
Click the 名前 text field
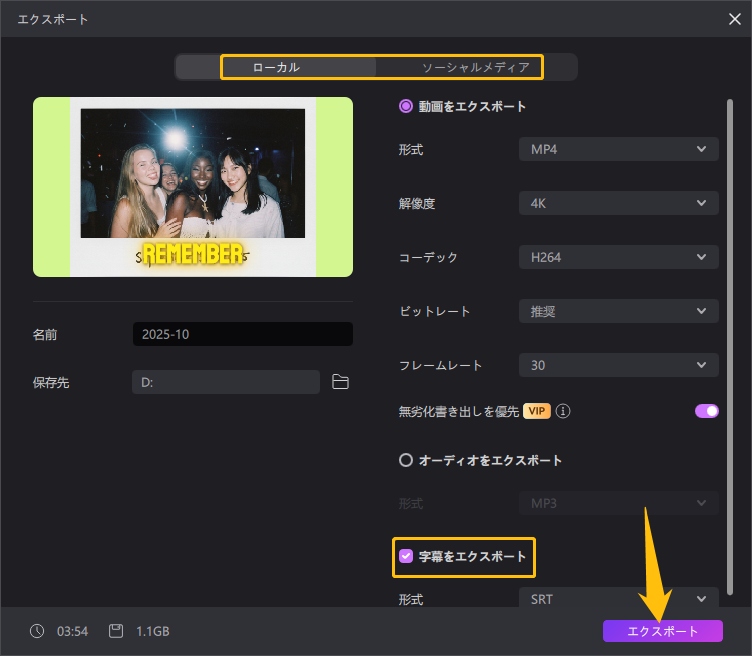[242, 334]
